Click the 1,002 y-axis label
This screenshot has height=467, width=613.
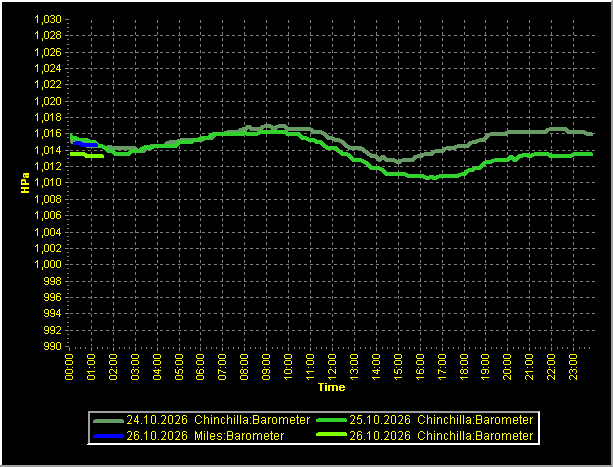click(48, 248)
